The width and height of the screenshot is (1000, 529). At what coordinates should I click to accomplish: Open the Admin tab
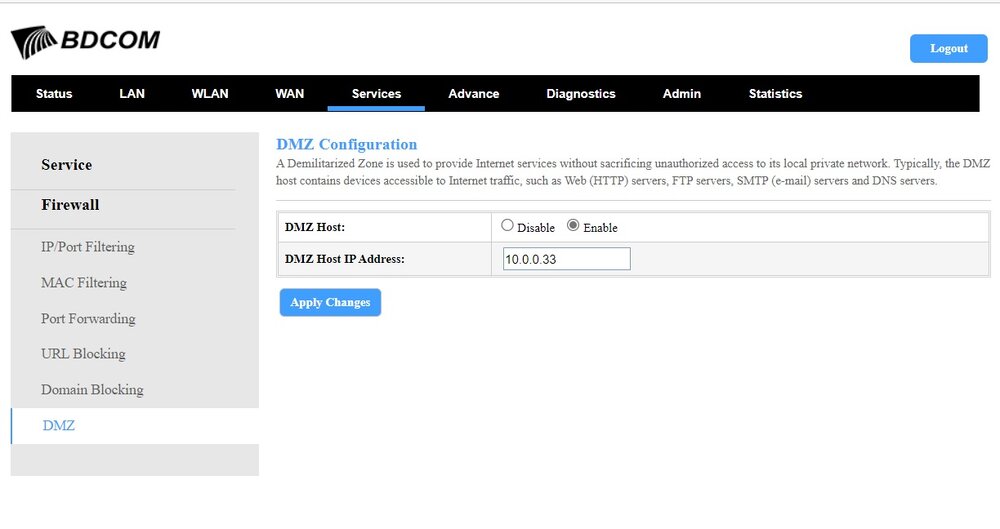[x=682, y=94]
